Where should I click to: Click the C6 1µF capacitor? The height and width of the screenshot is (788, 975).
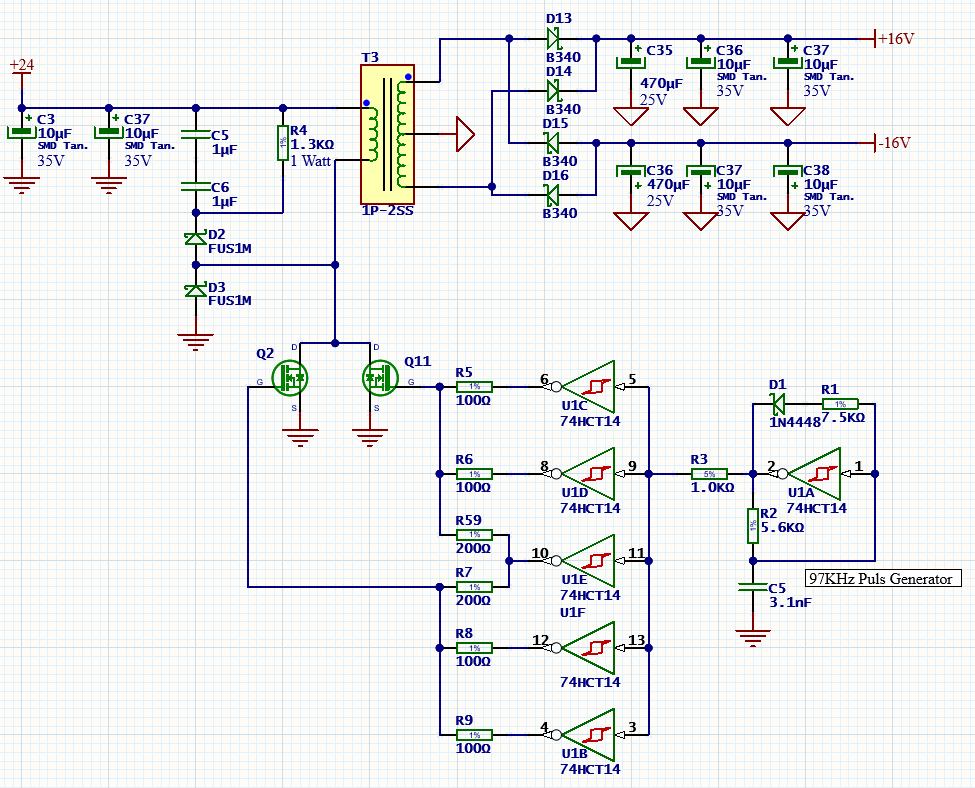click(195, 186)
